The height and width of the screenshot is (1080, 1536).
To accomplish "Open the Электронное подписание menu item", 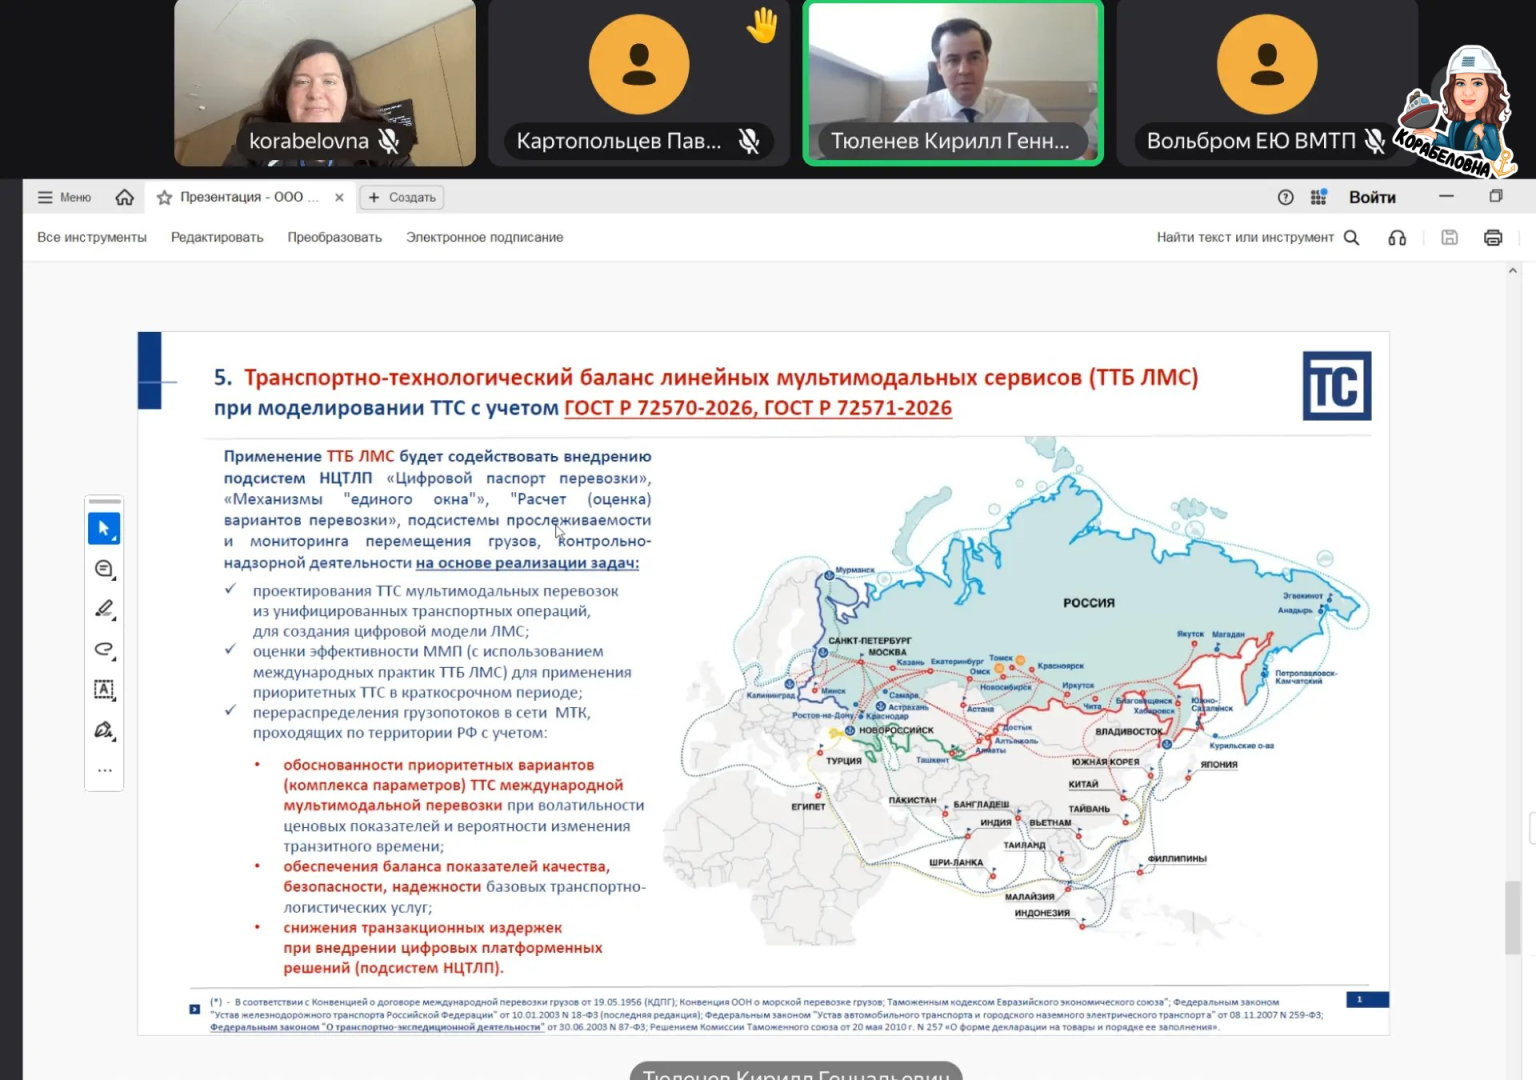I will [x=485, y=237].
